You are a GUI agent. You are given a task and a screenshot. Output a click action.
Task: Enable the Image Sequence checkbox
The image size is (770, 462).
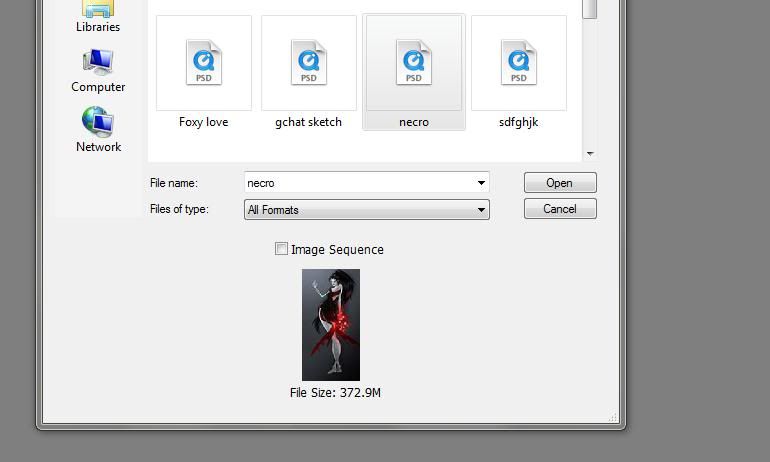(281, 249)
